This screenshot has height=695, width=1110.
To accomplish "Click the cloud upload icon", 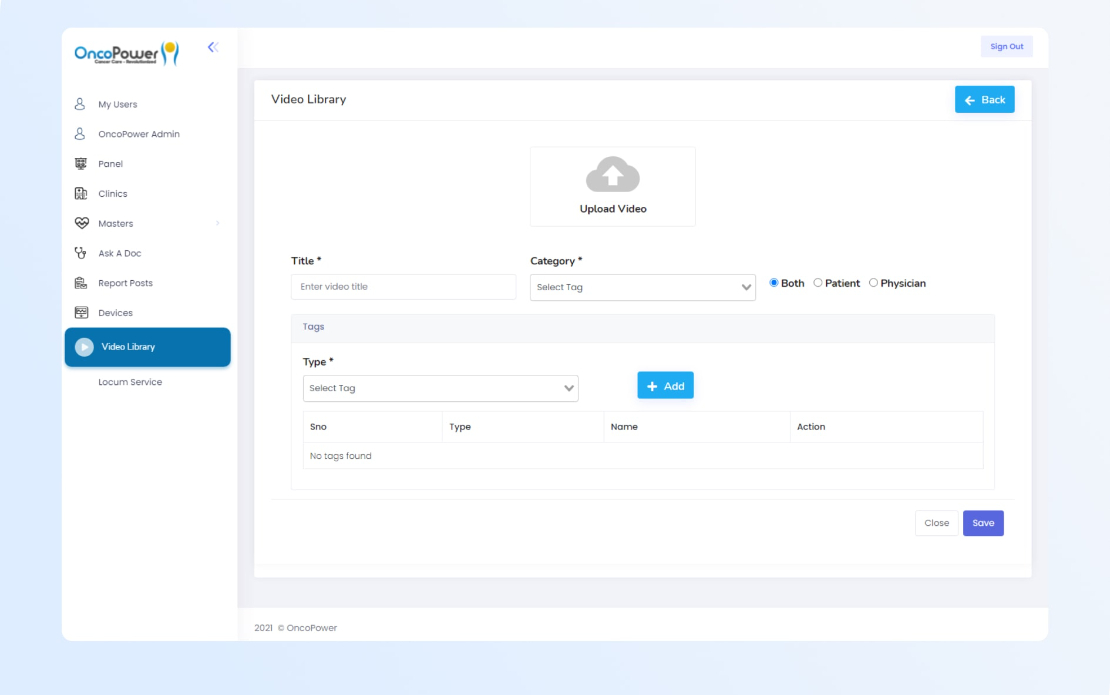I will coord(613,174).
